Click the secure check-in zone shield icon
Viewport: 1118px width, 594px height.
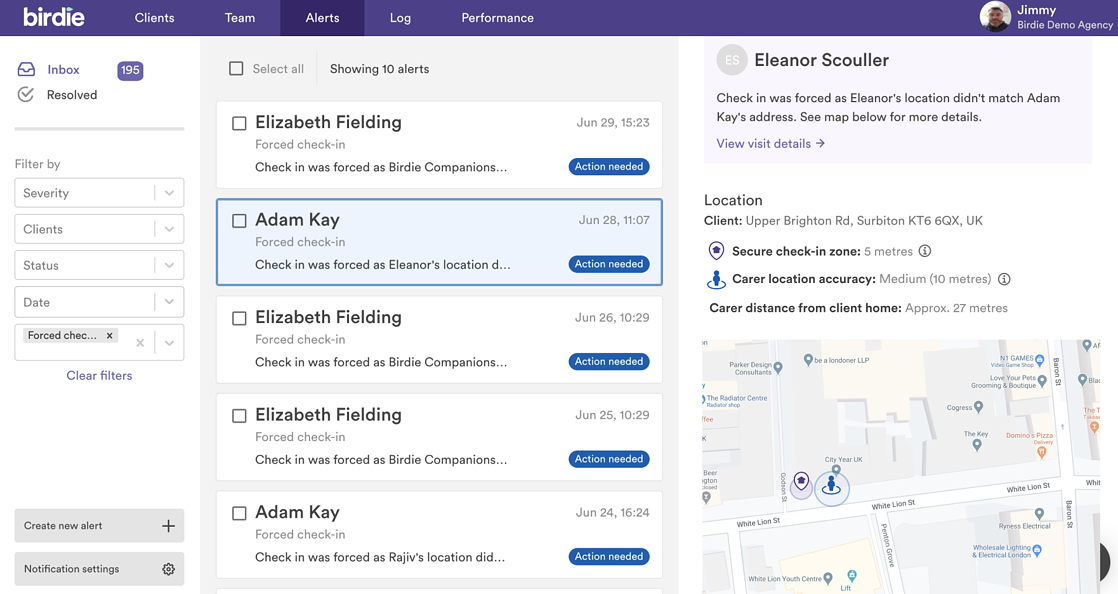716,251
